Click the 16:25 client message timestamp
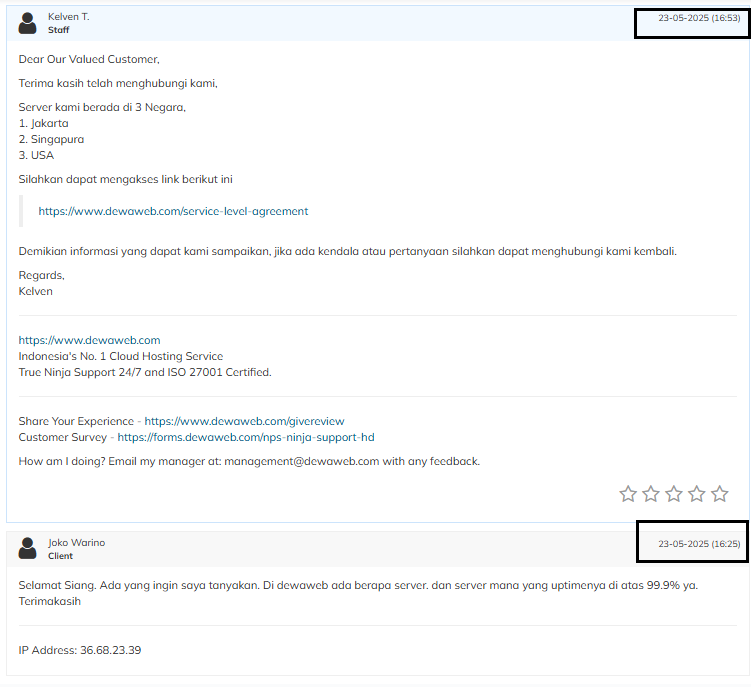This screenshot has height=687, width=751. 698,544
